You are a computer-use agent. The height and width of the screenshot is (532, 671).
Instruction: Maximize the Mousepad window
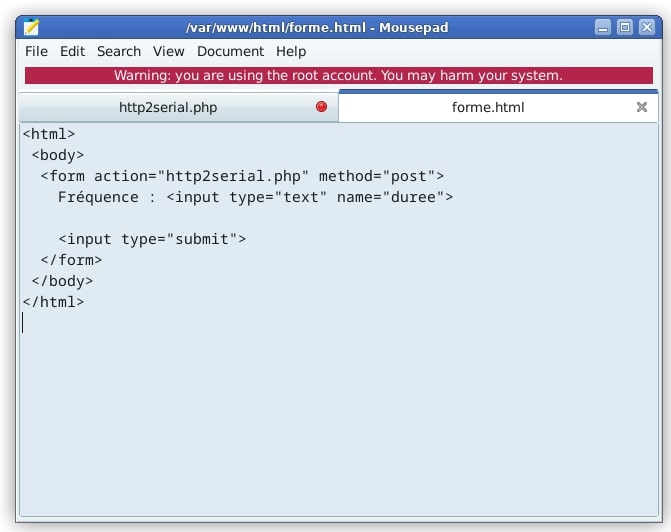625,27
